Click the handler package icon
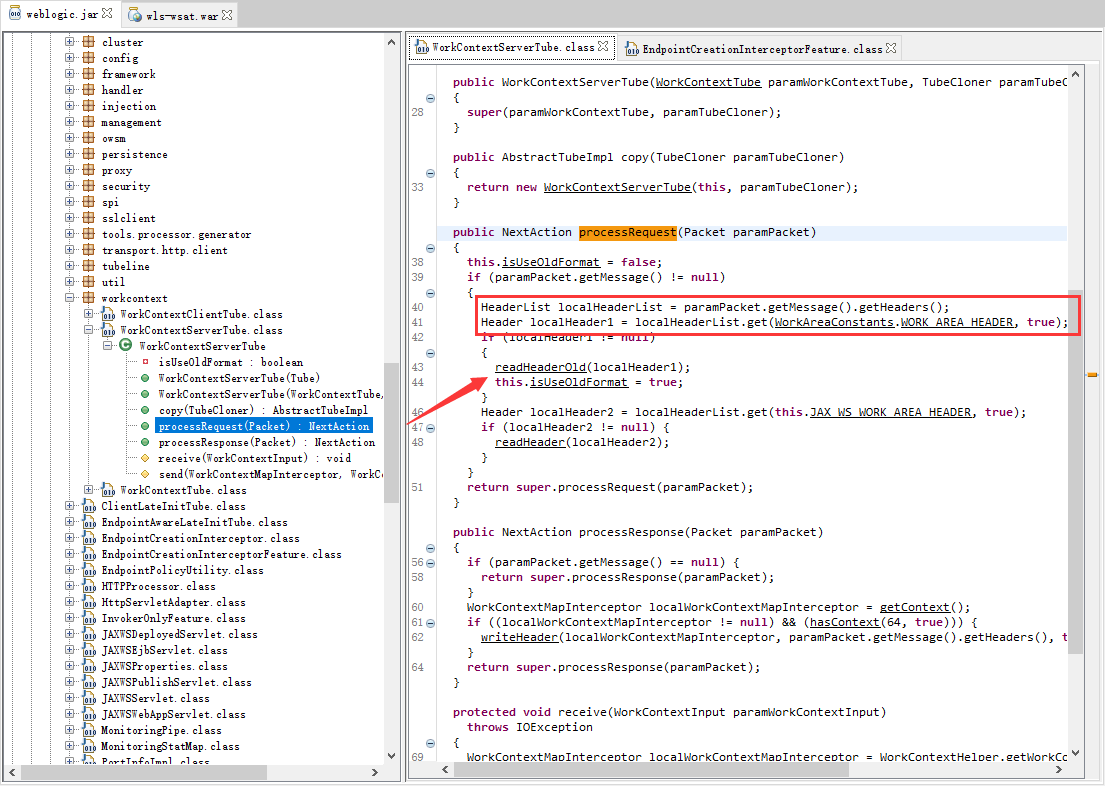Screen dimensions: 1105x786 [x=89, y=90]
